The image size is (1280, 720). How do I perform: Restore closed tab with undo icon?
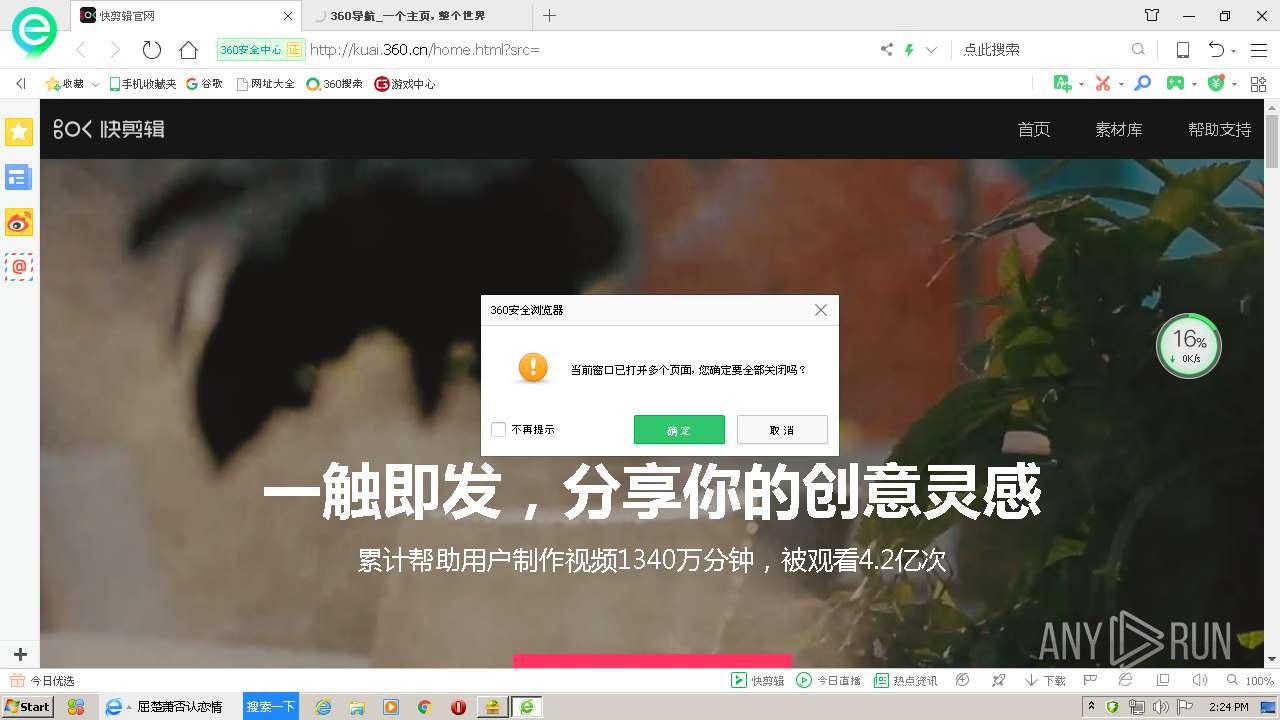(1215, 49)
